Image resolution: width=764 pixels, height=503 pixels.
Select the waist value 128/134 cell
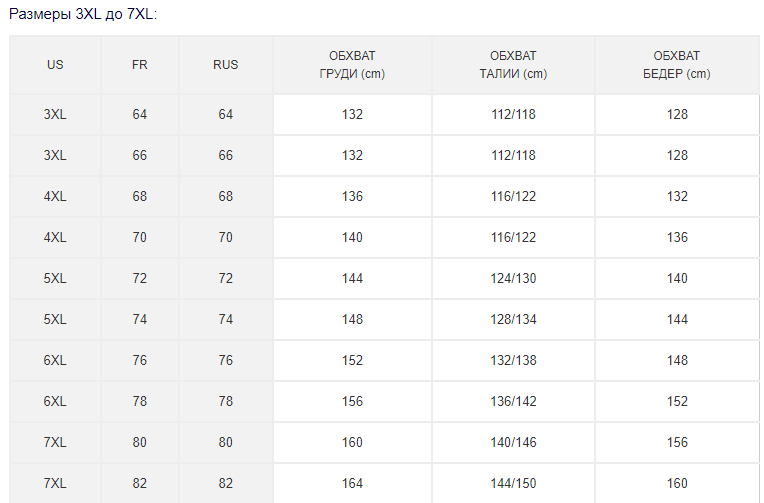513,319
